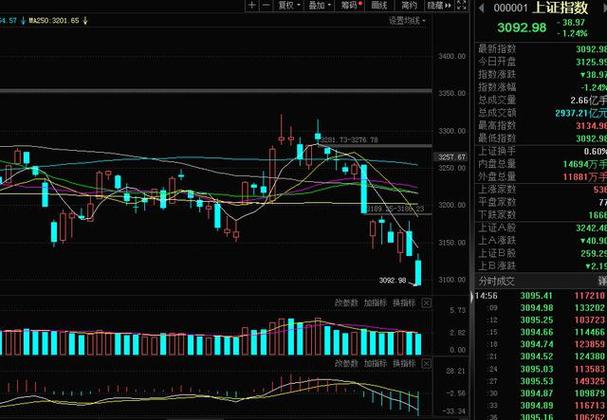607x420 pixels.
Task: Click the left arrow beside stock code 000001
Action: (x=479, y=8)
